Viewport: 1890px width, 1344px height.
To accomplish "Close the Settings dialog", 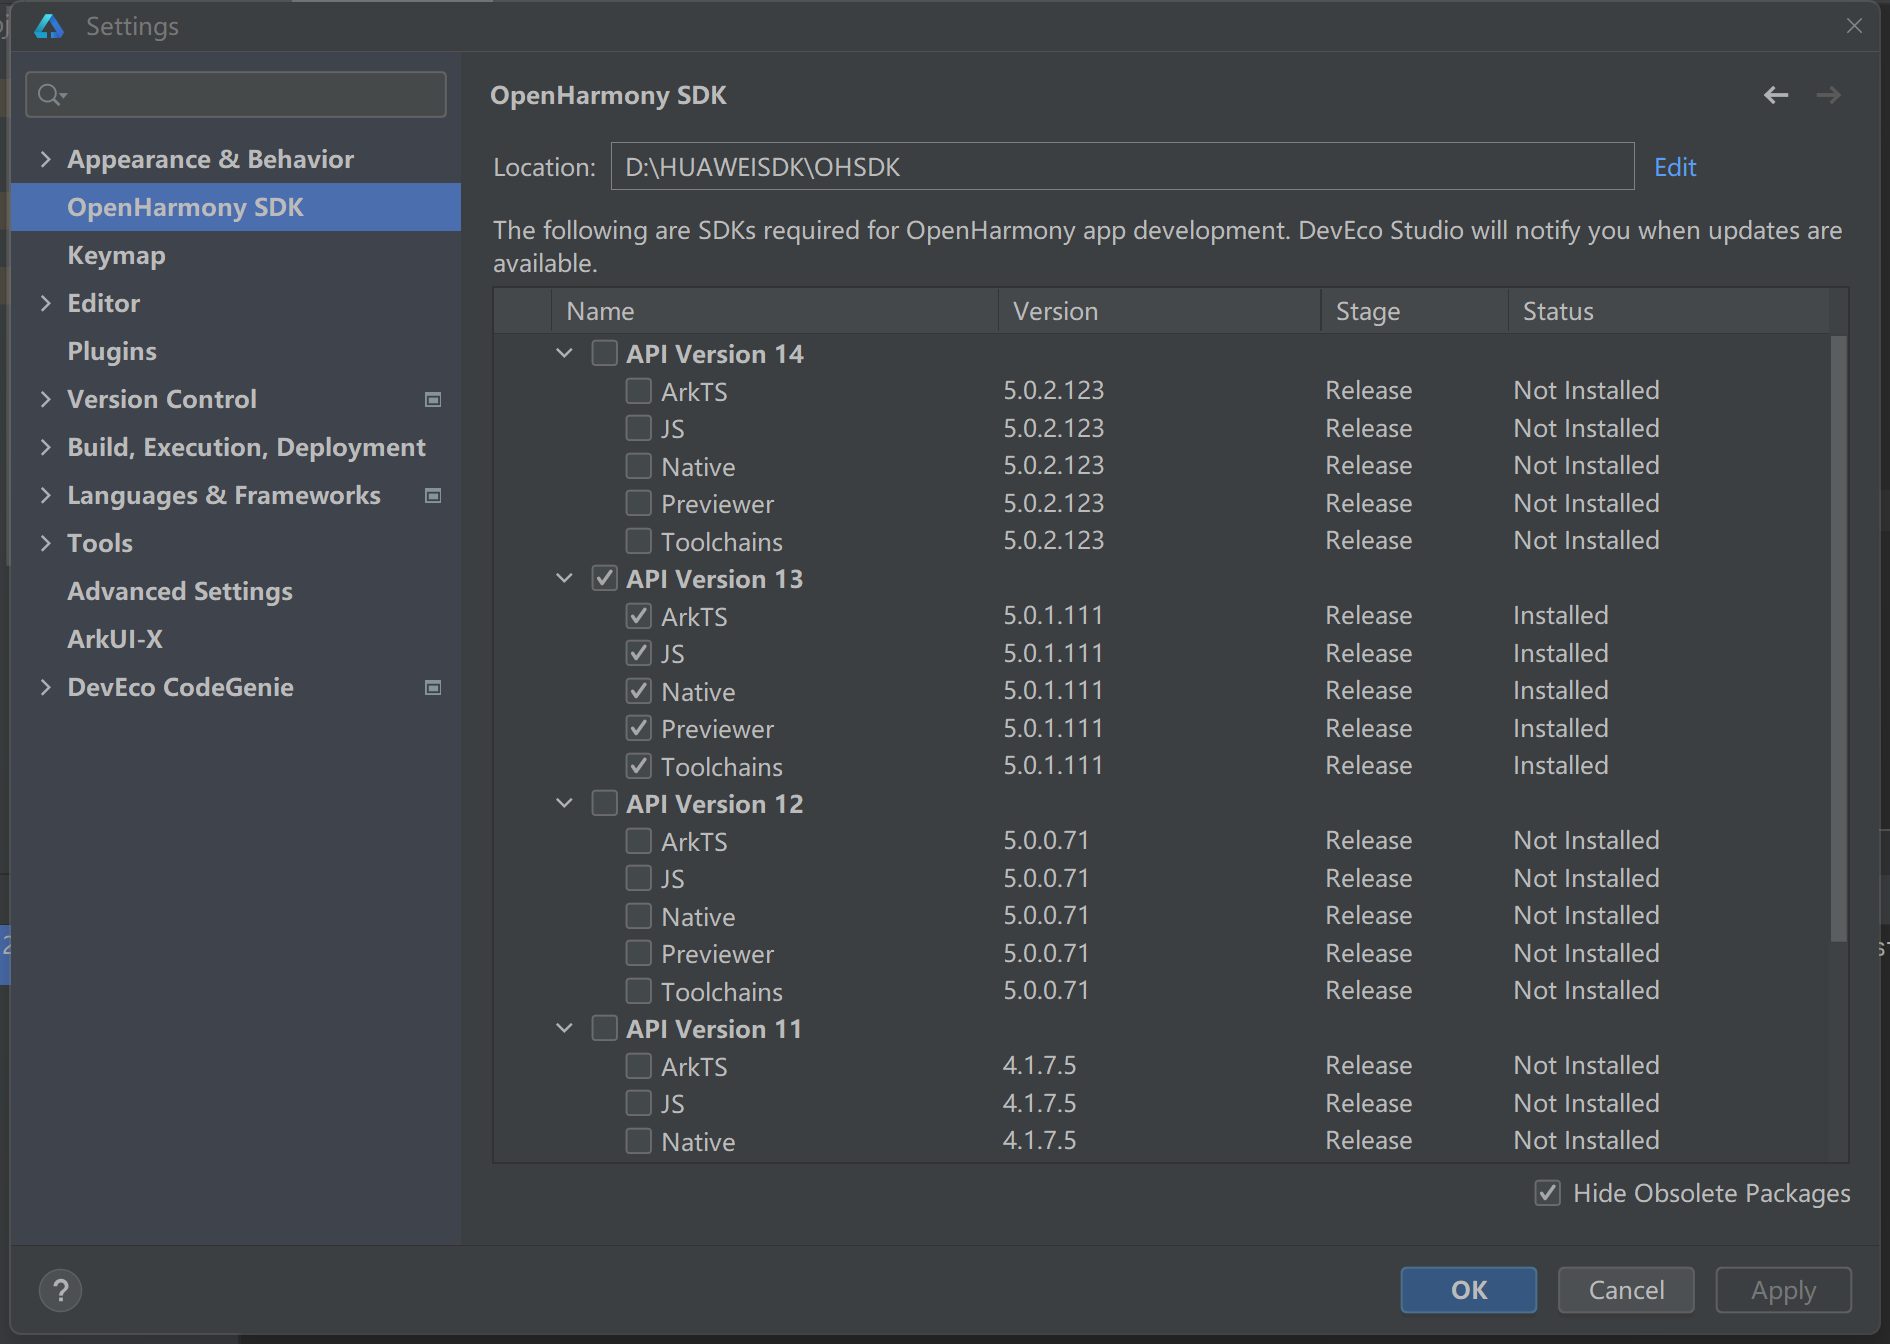I will [x=1854, y=26].
